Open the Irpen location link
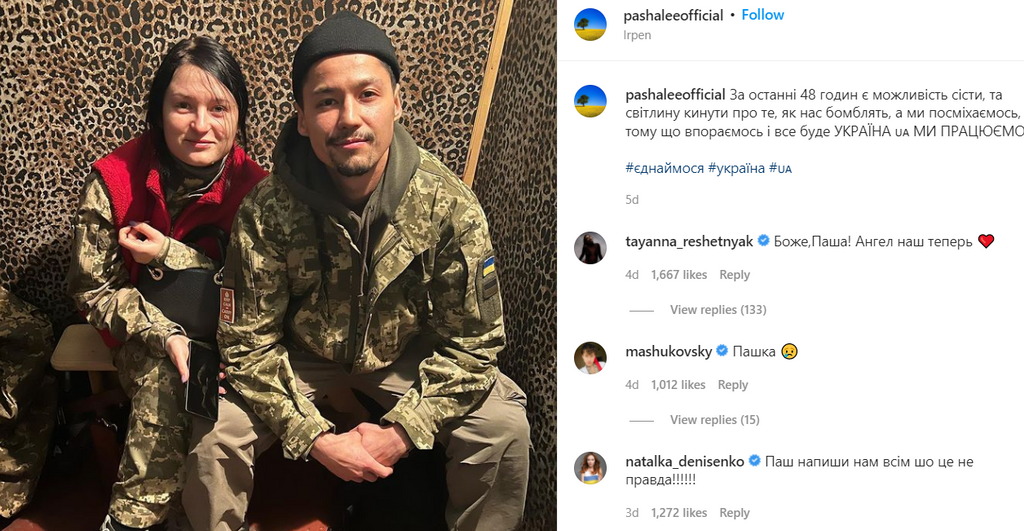This screenshot has height=531, width=1024. 637,35
